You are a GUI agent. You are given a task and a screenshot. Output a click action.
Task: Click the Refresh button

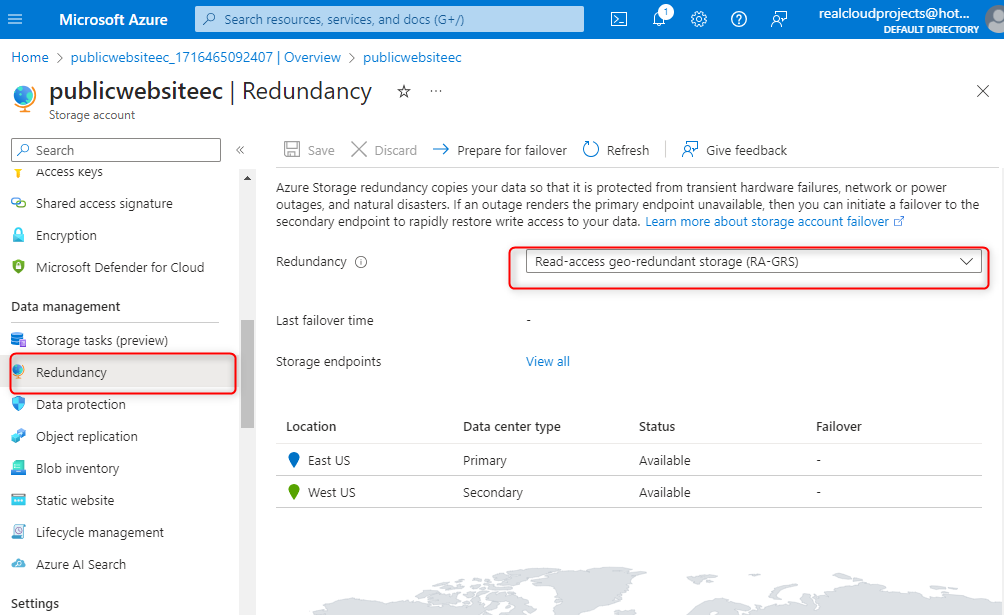pos(616,150)
